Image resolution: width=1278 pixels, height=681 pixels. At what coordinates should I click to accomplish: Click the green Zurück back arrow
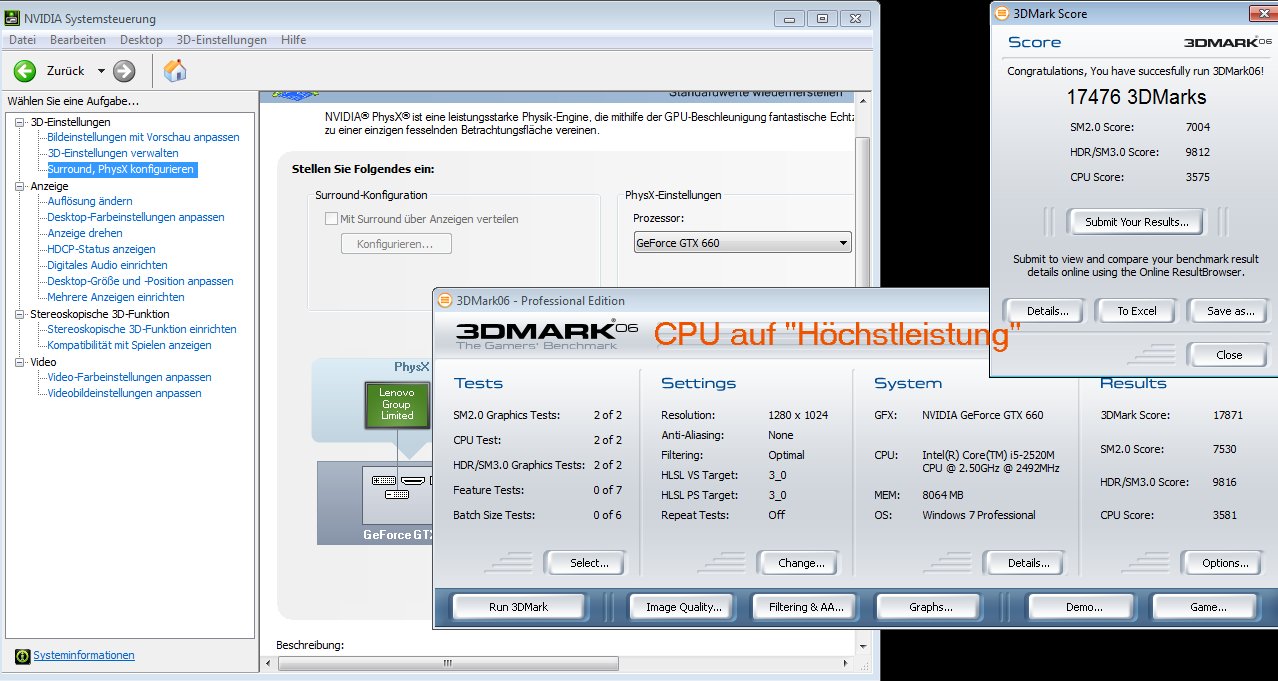[x=25, y=70]
